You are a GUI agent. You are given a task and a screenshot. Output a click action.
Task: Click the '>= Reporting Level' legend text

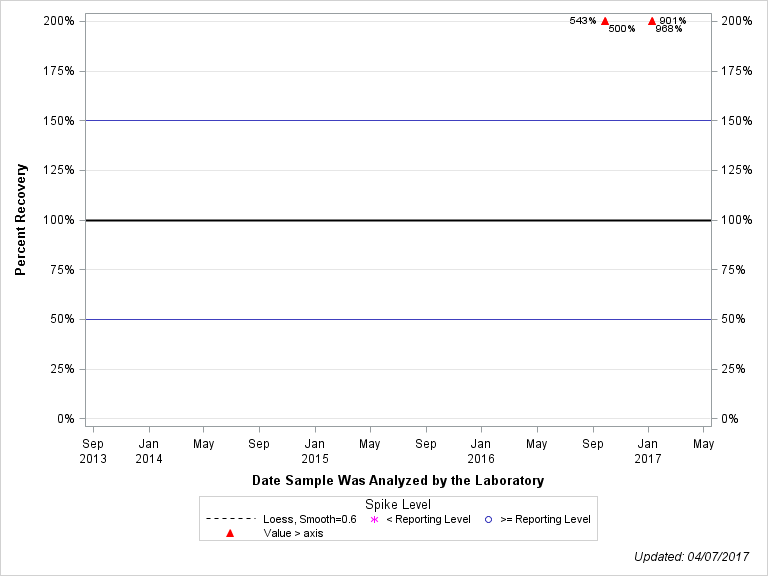click(x=545, y=519)
